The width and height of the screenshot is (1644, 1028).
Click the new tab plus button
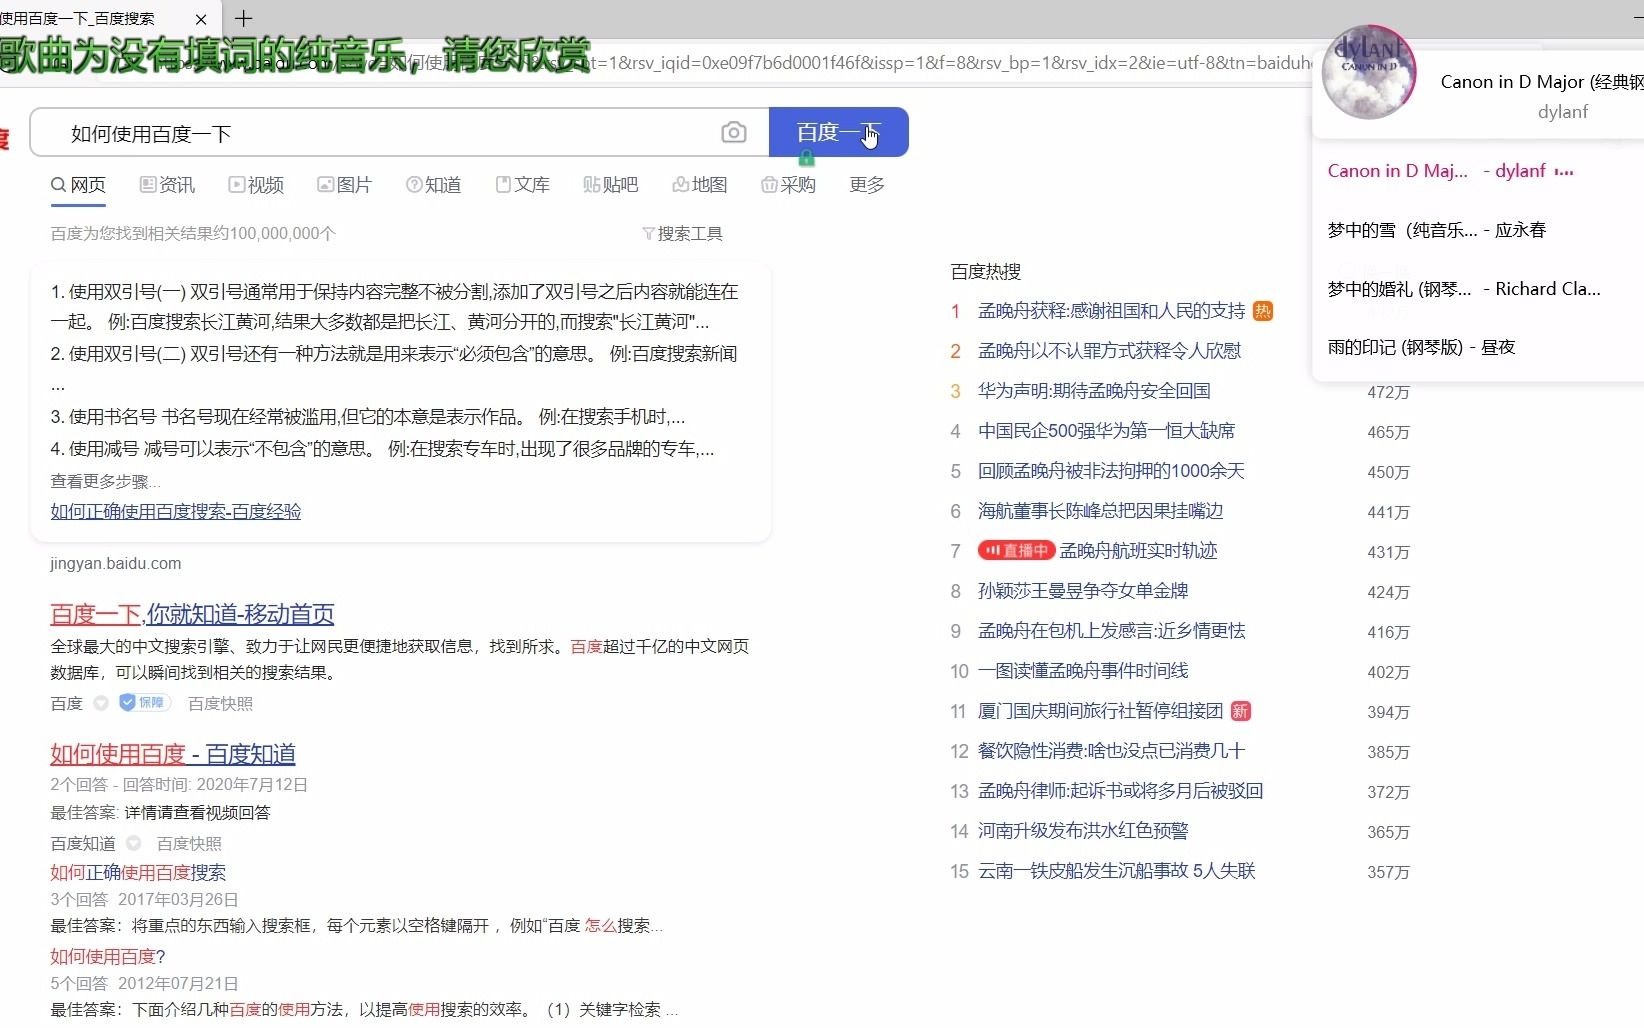[243, 18]
